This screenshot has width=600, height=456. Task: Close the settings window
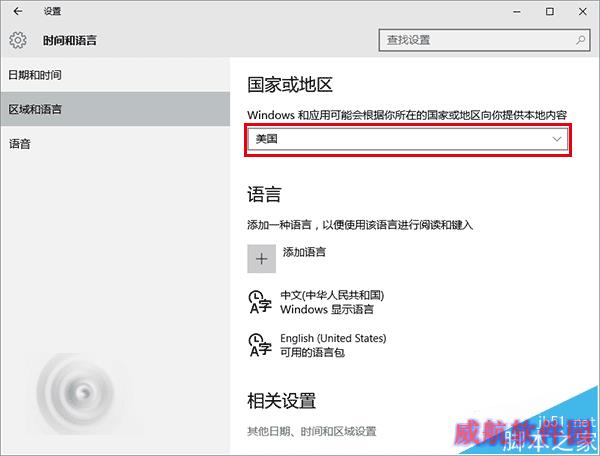(x=582, y=12)
